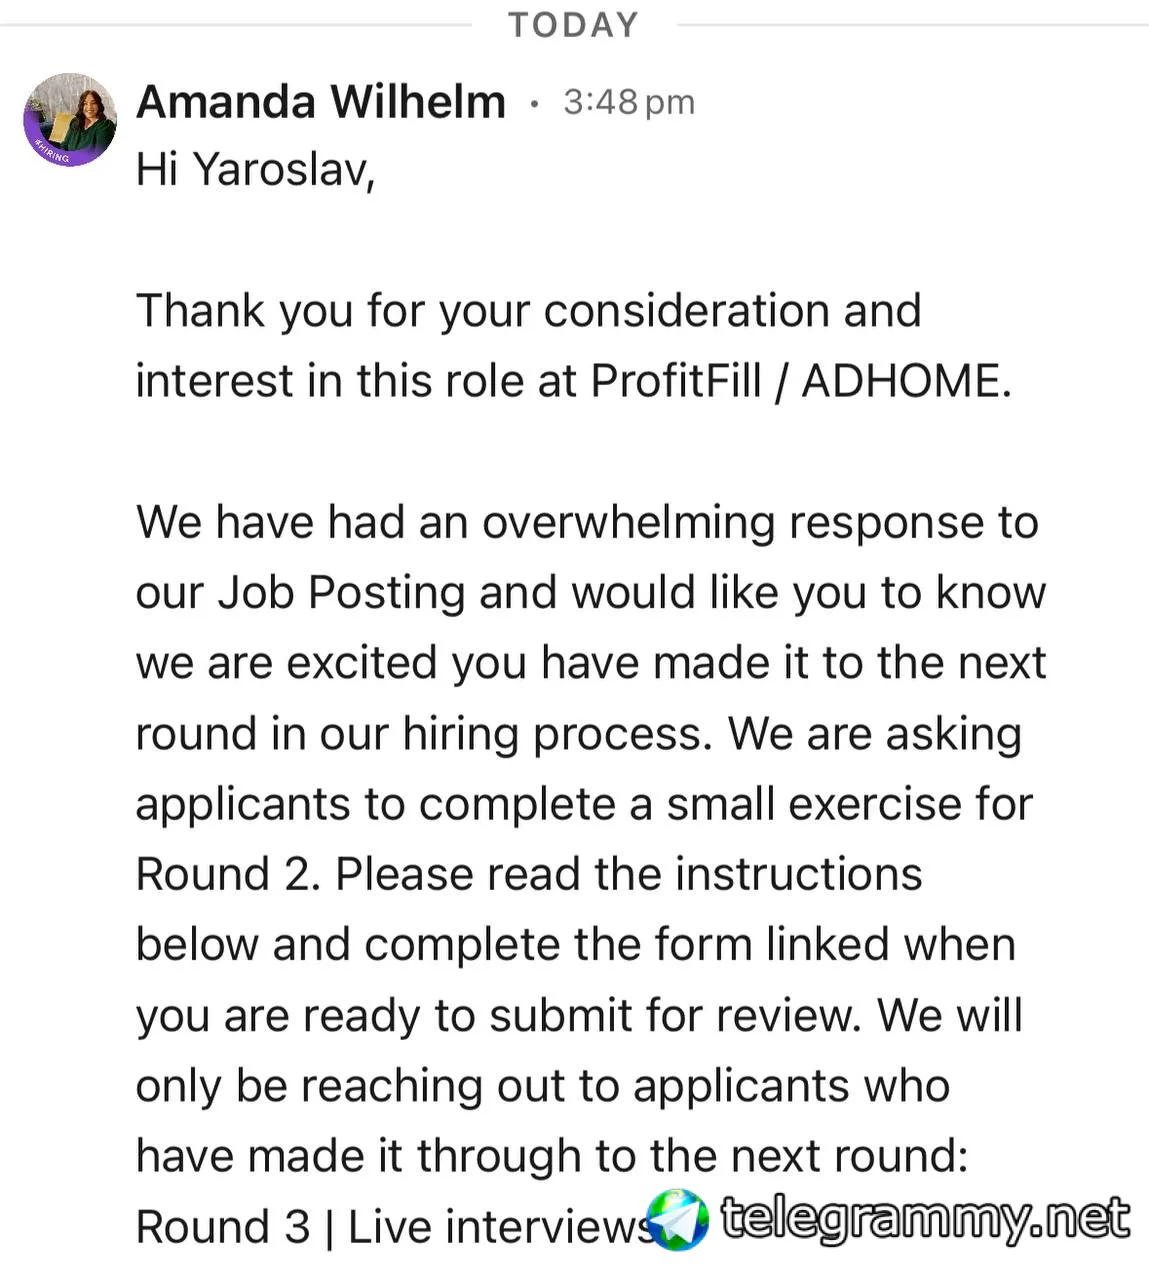Click the 'Thank you for your consideration' line
The width and height of the screenshot is (1149, 1280).
tap(529, 311)
